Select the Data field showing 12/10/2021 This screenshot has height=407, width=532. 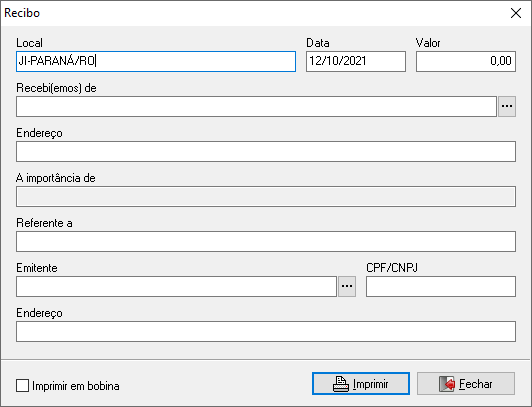(x=356, y=61)
